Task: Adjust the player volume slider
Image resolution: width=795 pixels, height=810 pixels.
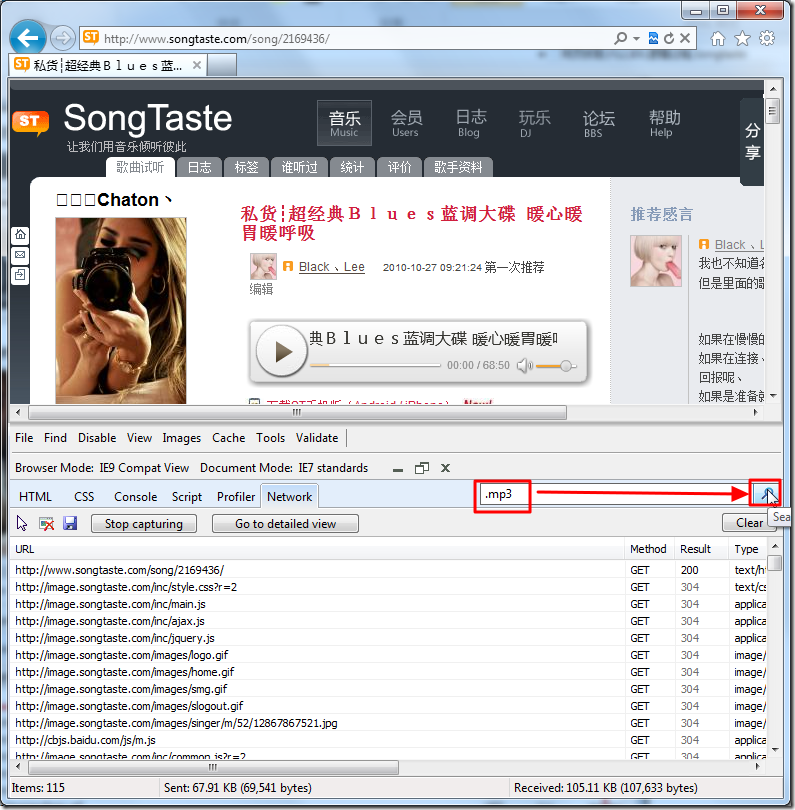Action: tap(556, 366)
